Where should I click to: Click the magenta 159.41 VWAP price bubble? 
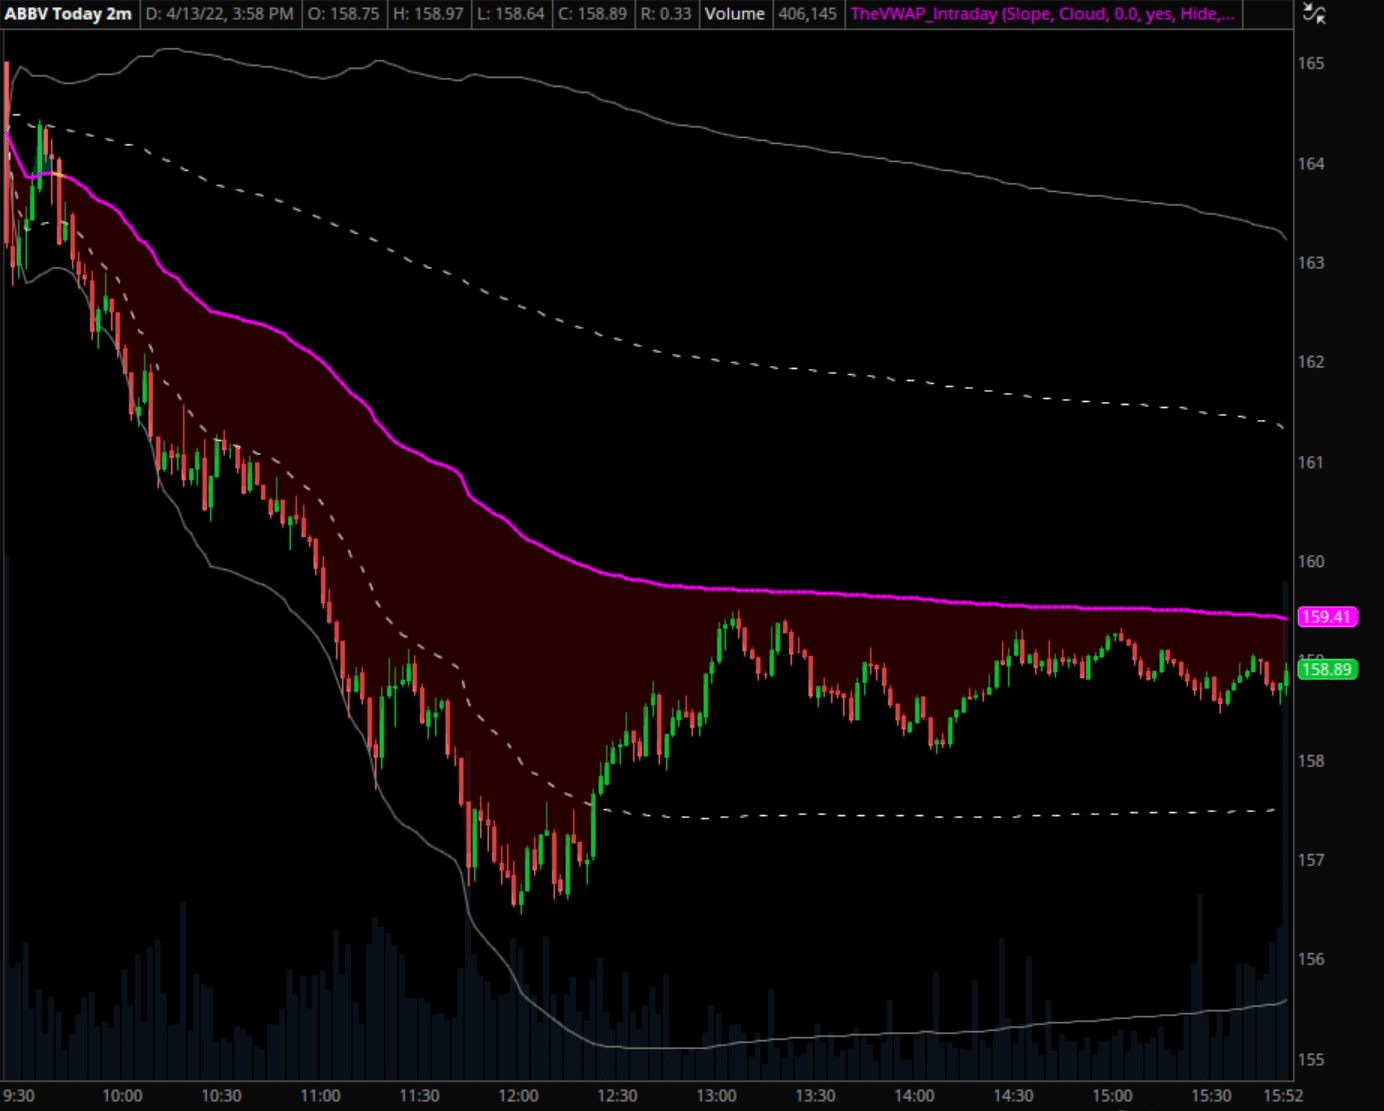tap(1327, 617)
